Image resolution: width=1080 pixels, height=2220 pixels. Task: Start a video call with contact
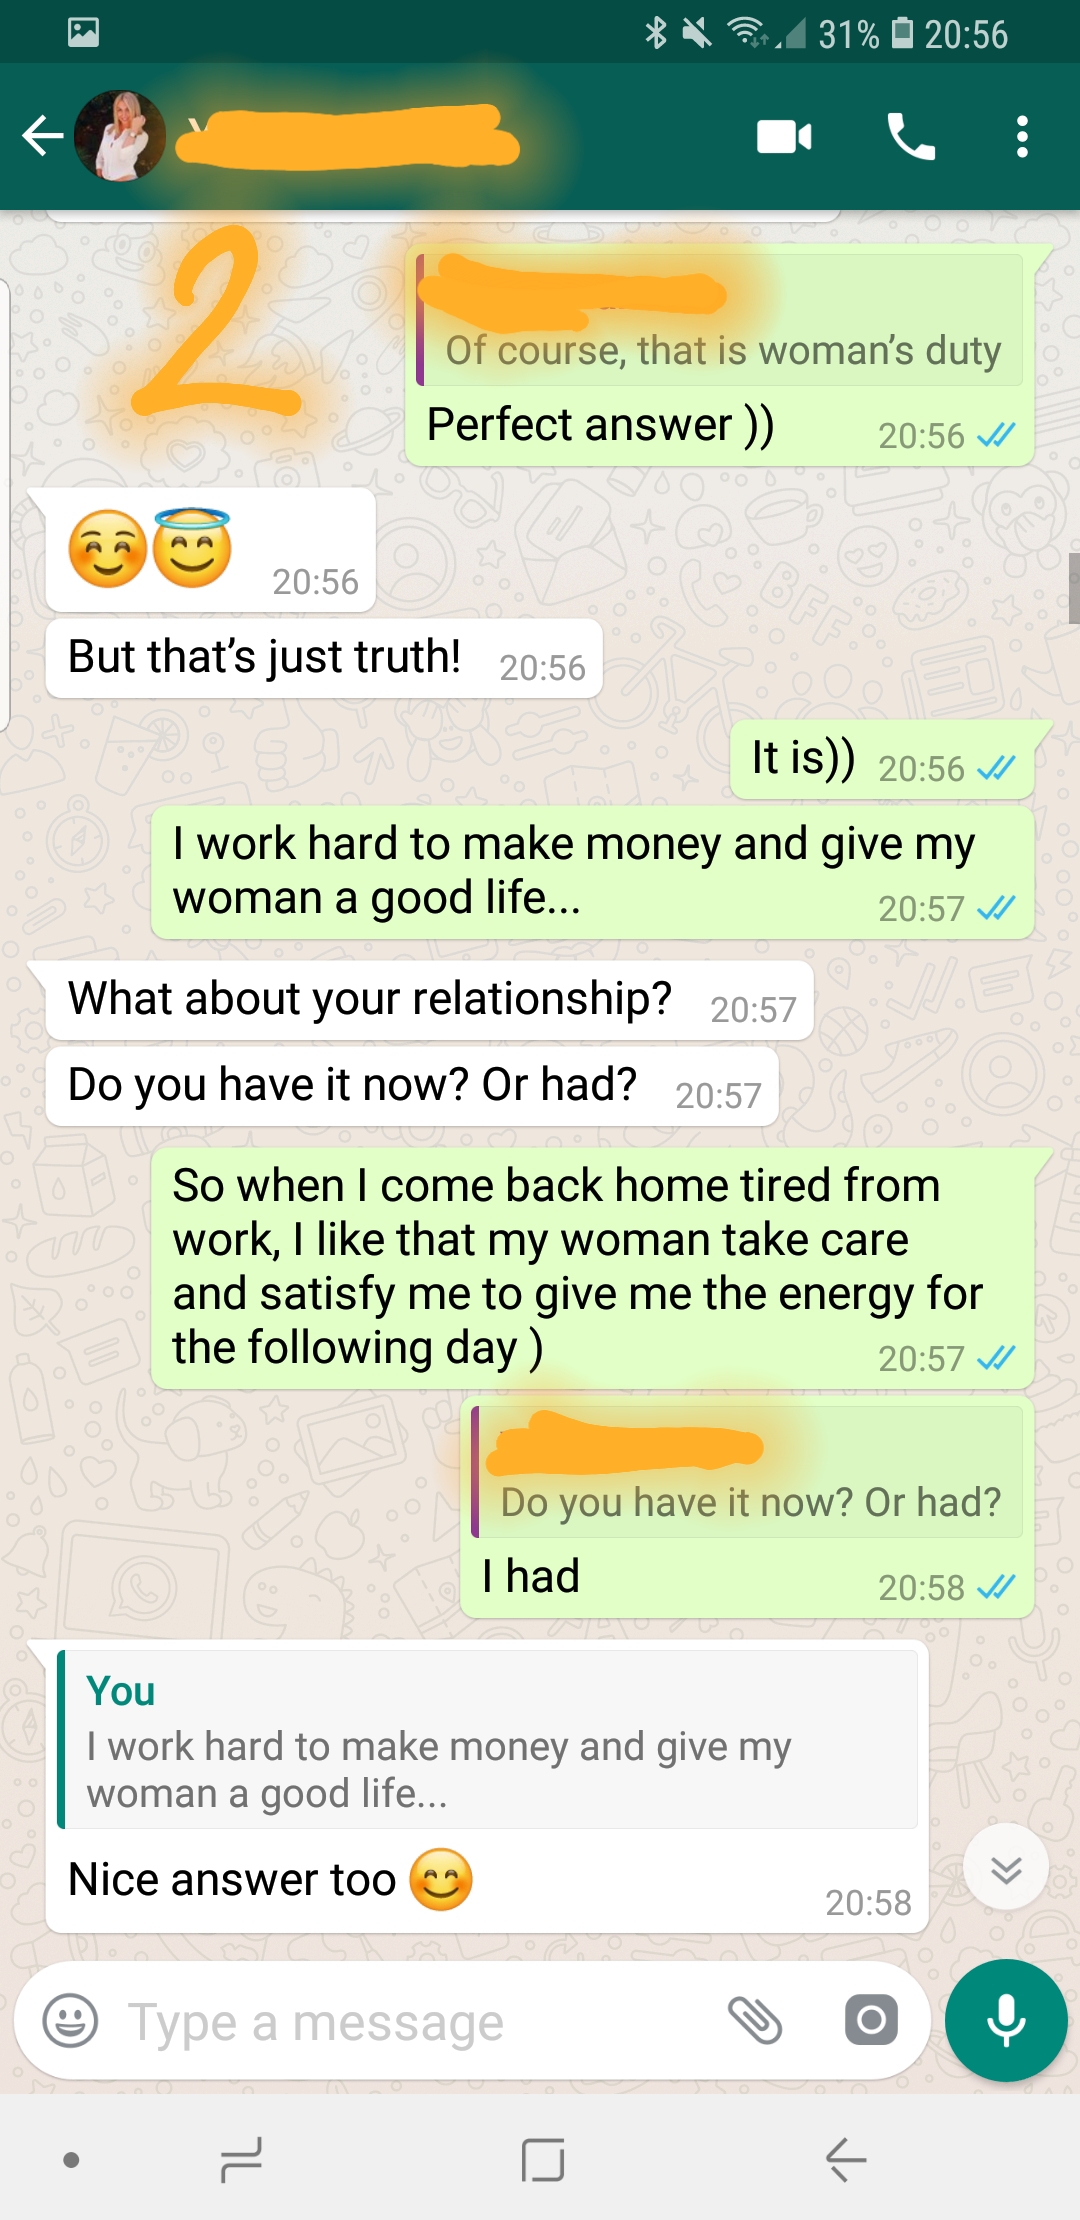click(784, 137)
